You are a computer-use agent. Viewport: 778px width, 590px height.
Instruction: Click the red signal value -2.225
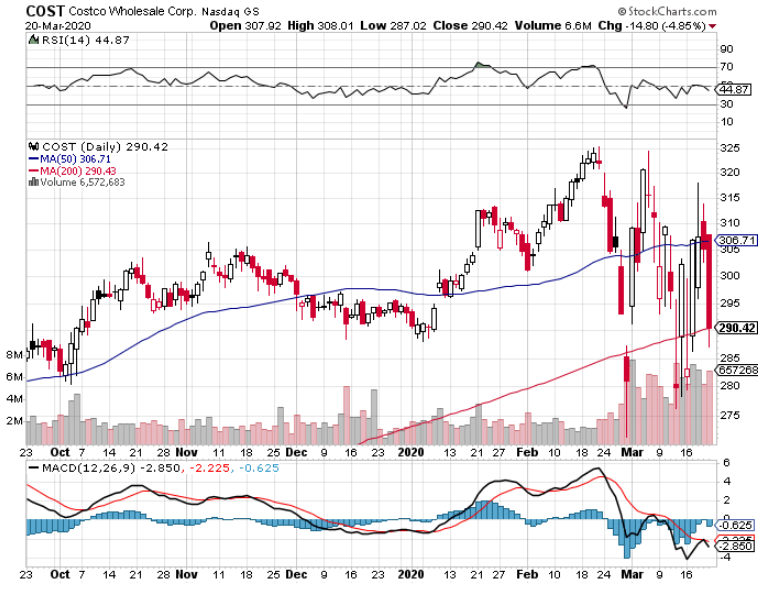(210, 468)
